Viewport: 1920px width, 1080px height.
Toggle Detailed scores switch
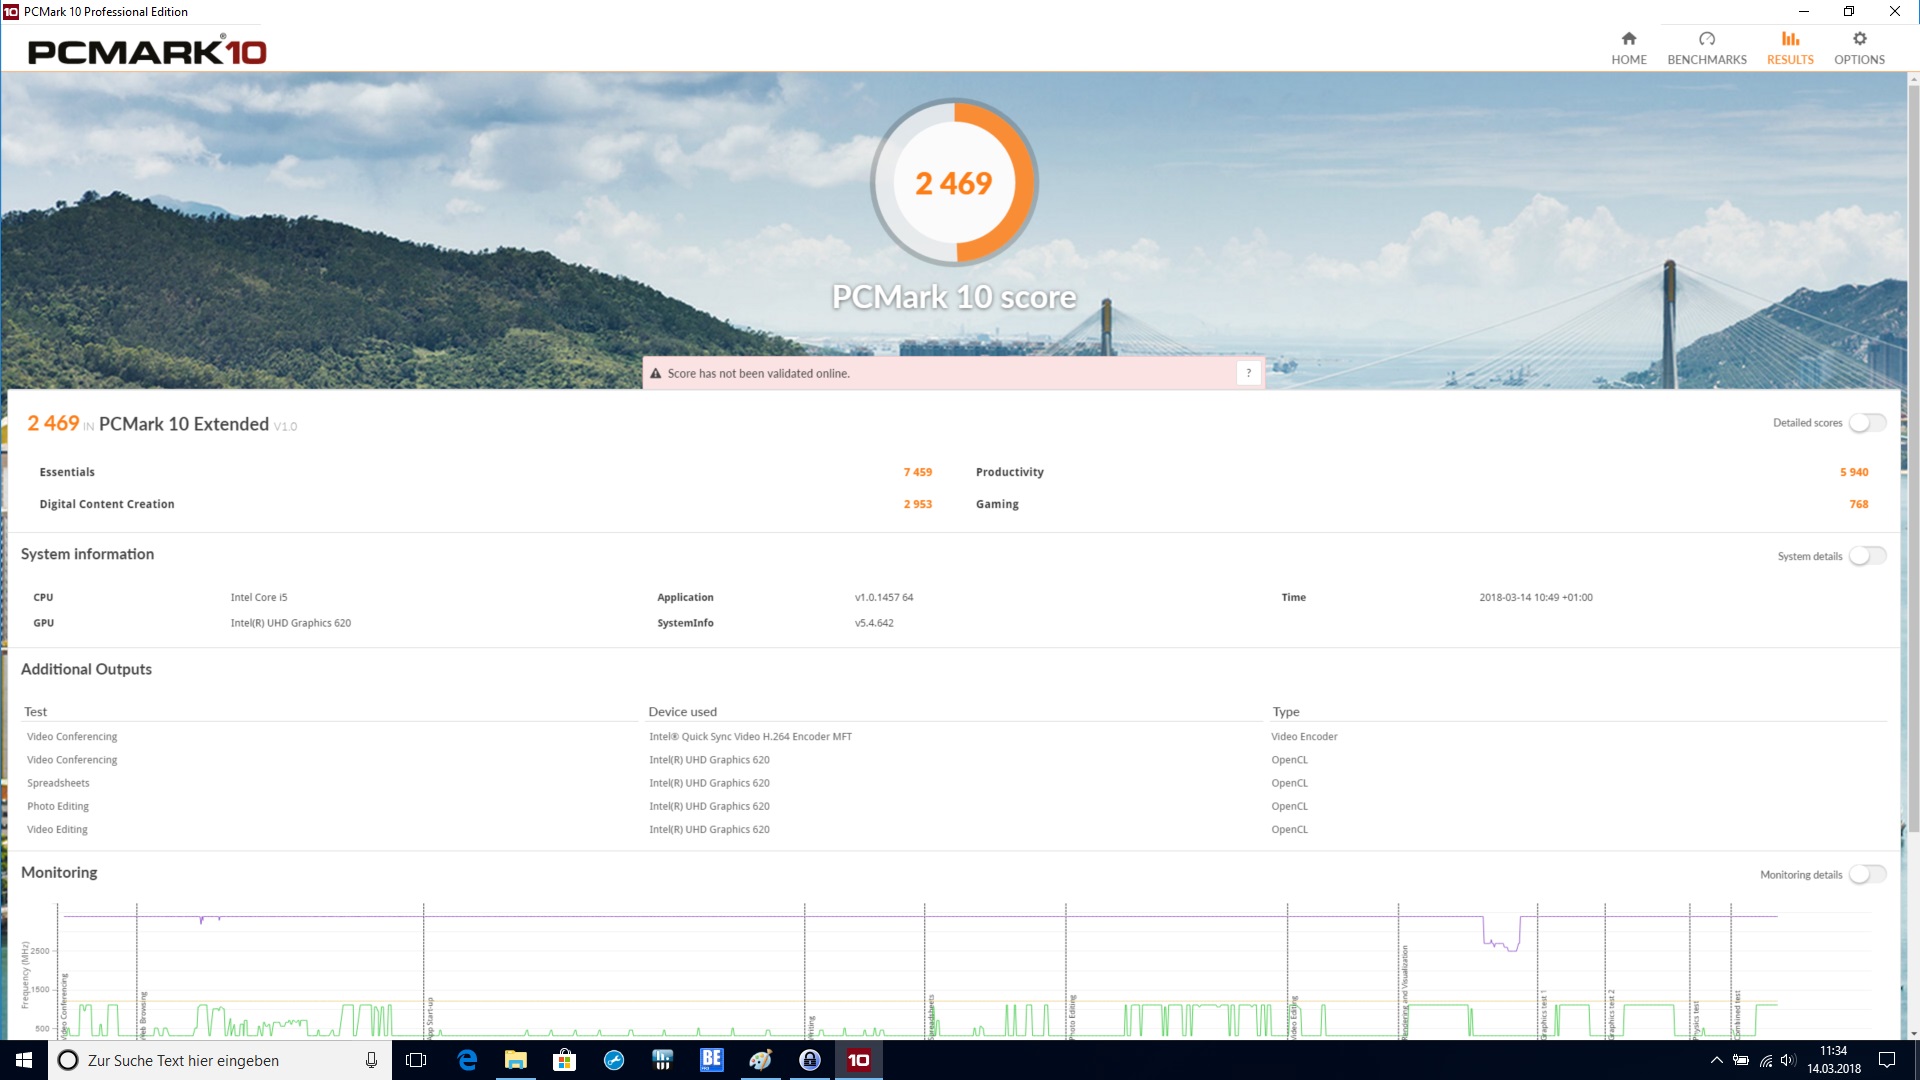[1866, 423]
